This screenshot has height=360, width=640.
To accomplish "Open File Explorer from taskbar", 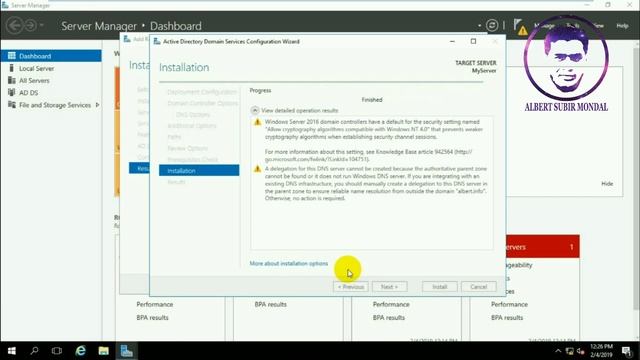I will coord(103,351).
